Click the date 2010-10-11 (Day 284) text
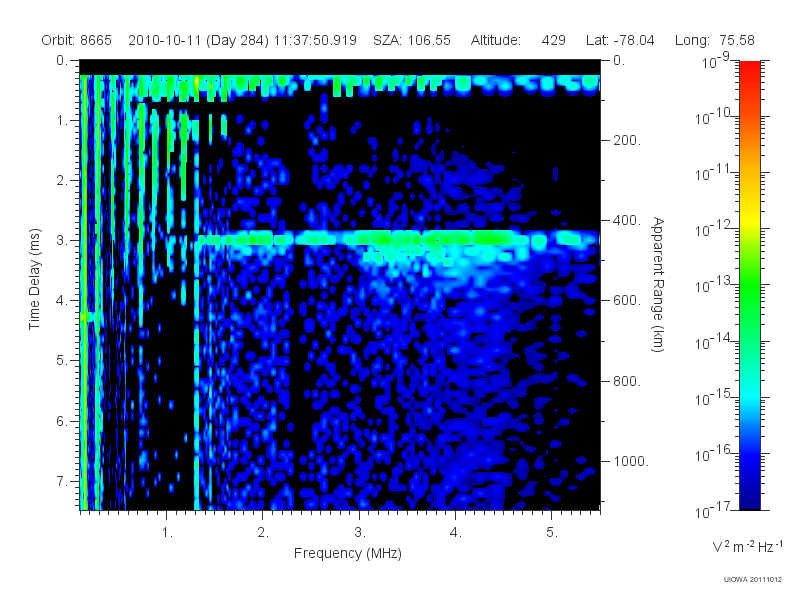This screenshot has width=800, height=600. point(198,40)
